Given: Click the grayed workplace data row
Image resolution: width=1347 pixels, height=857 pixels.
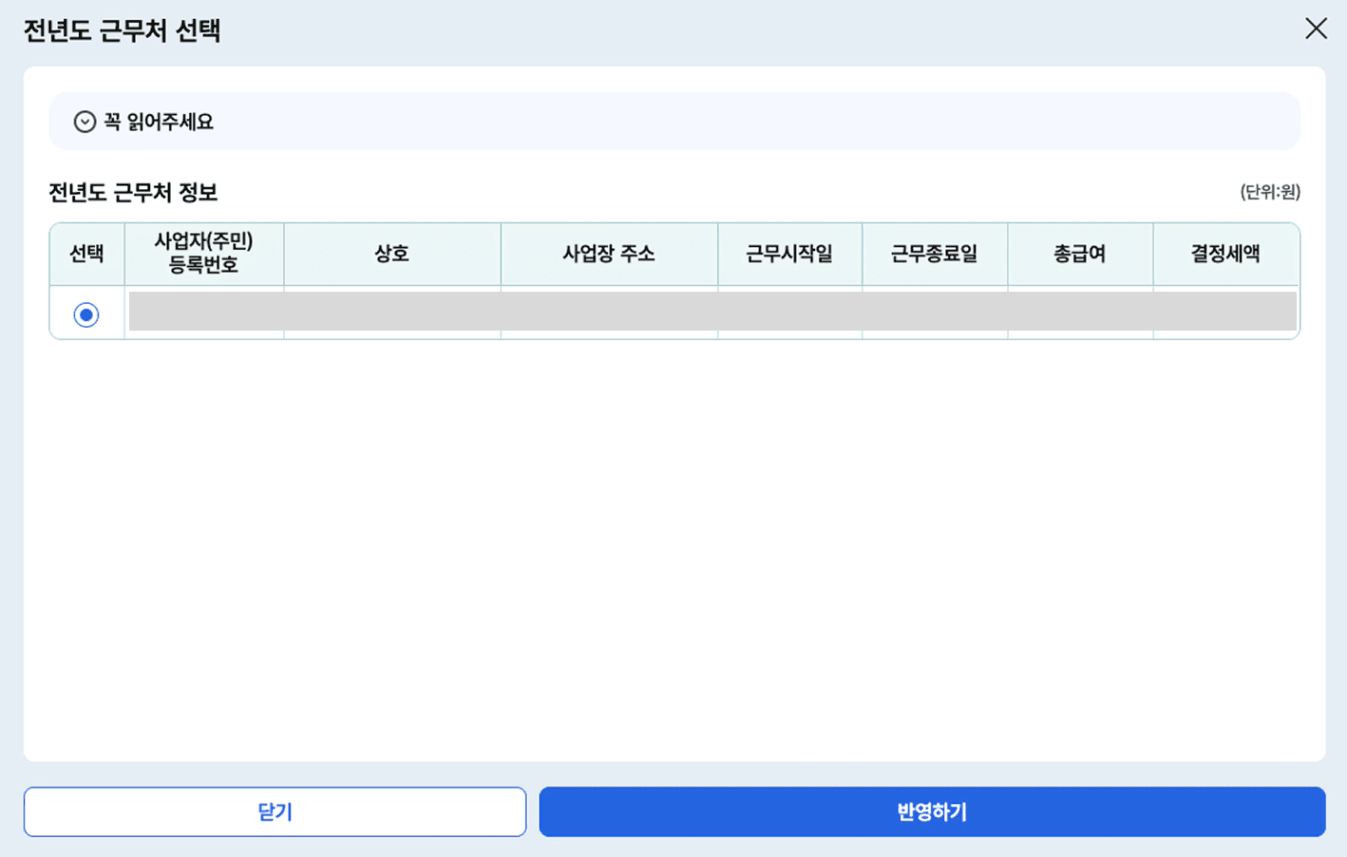Looking at the screenshot, I should point(710,313).
